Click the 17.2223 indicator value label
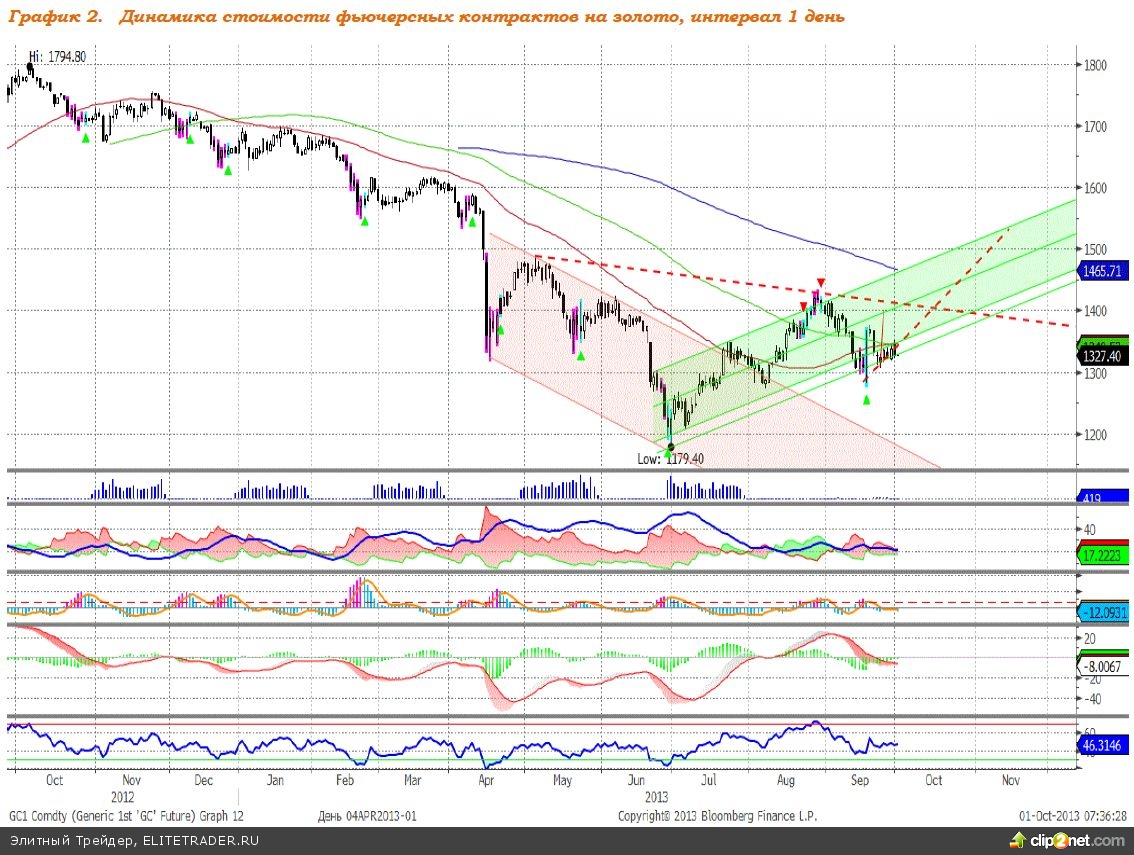This screenshot has height=855, width=1134. click(1104, 554)
